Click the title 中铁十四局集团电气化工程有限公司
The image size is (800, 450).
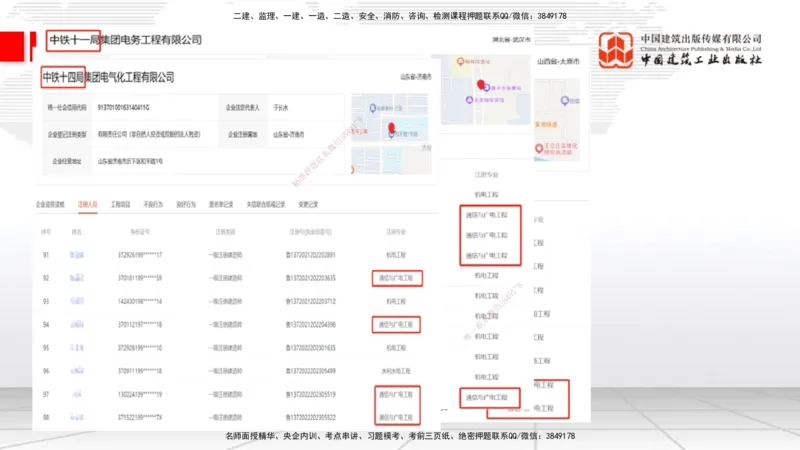coord(108,78)
